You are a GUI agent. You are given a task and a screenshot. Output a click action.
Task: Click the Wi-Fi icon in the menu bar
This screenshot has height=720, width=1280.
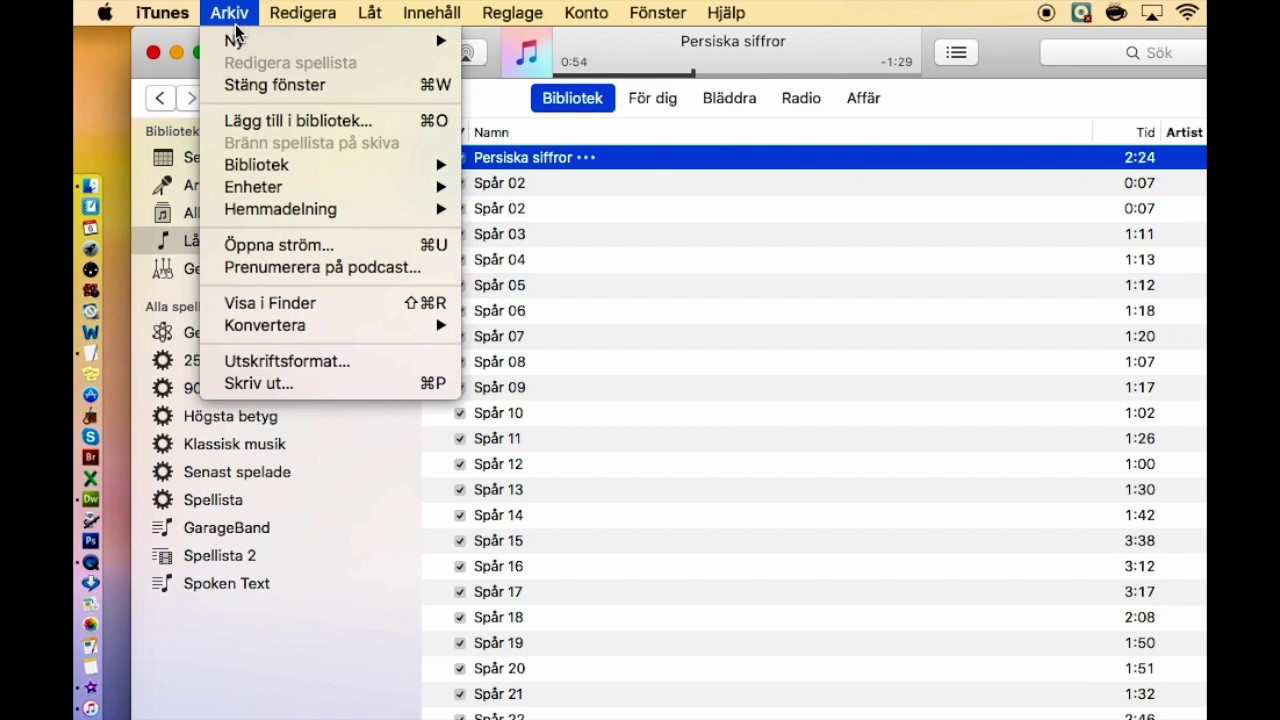[1188, 13]
